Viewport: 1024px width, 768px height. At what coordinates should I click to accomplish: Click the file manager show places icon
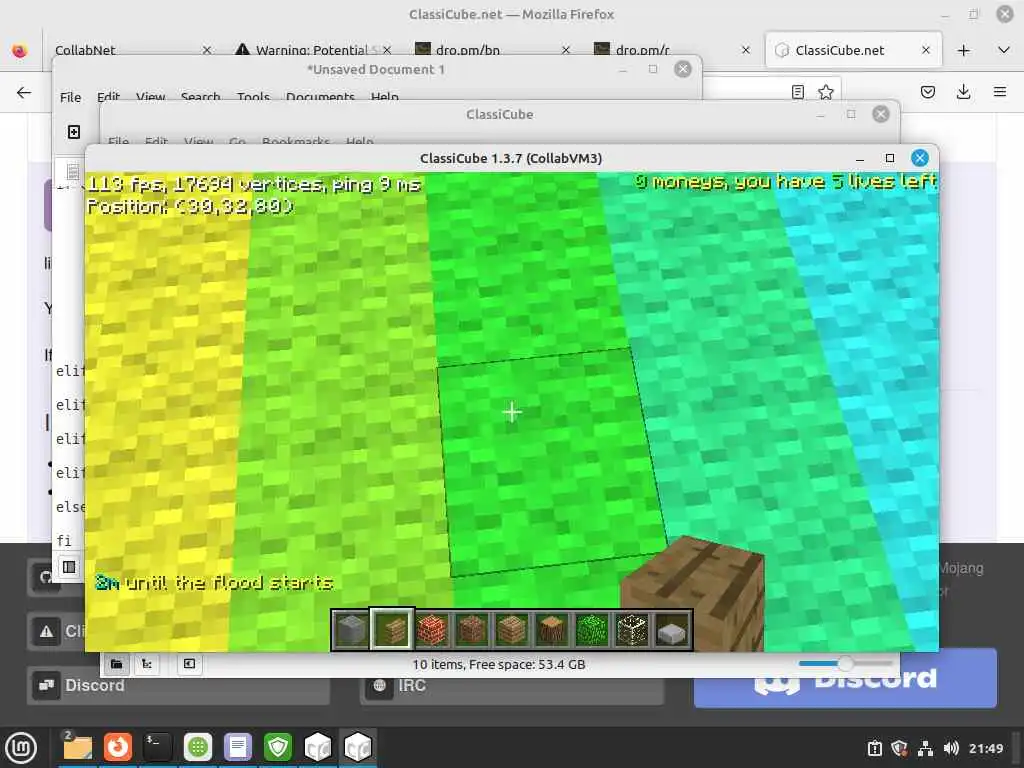point(116,664)
